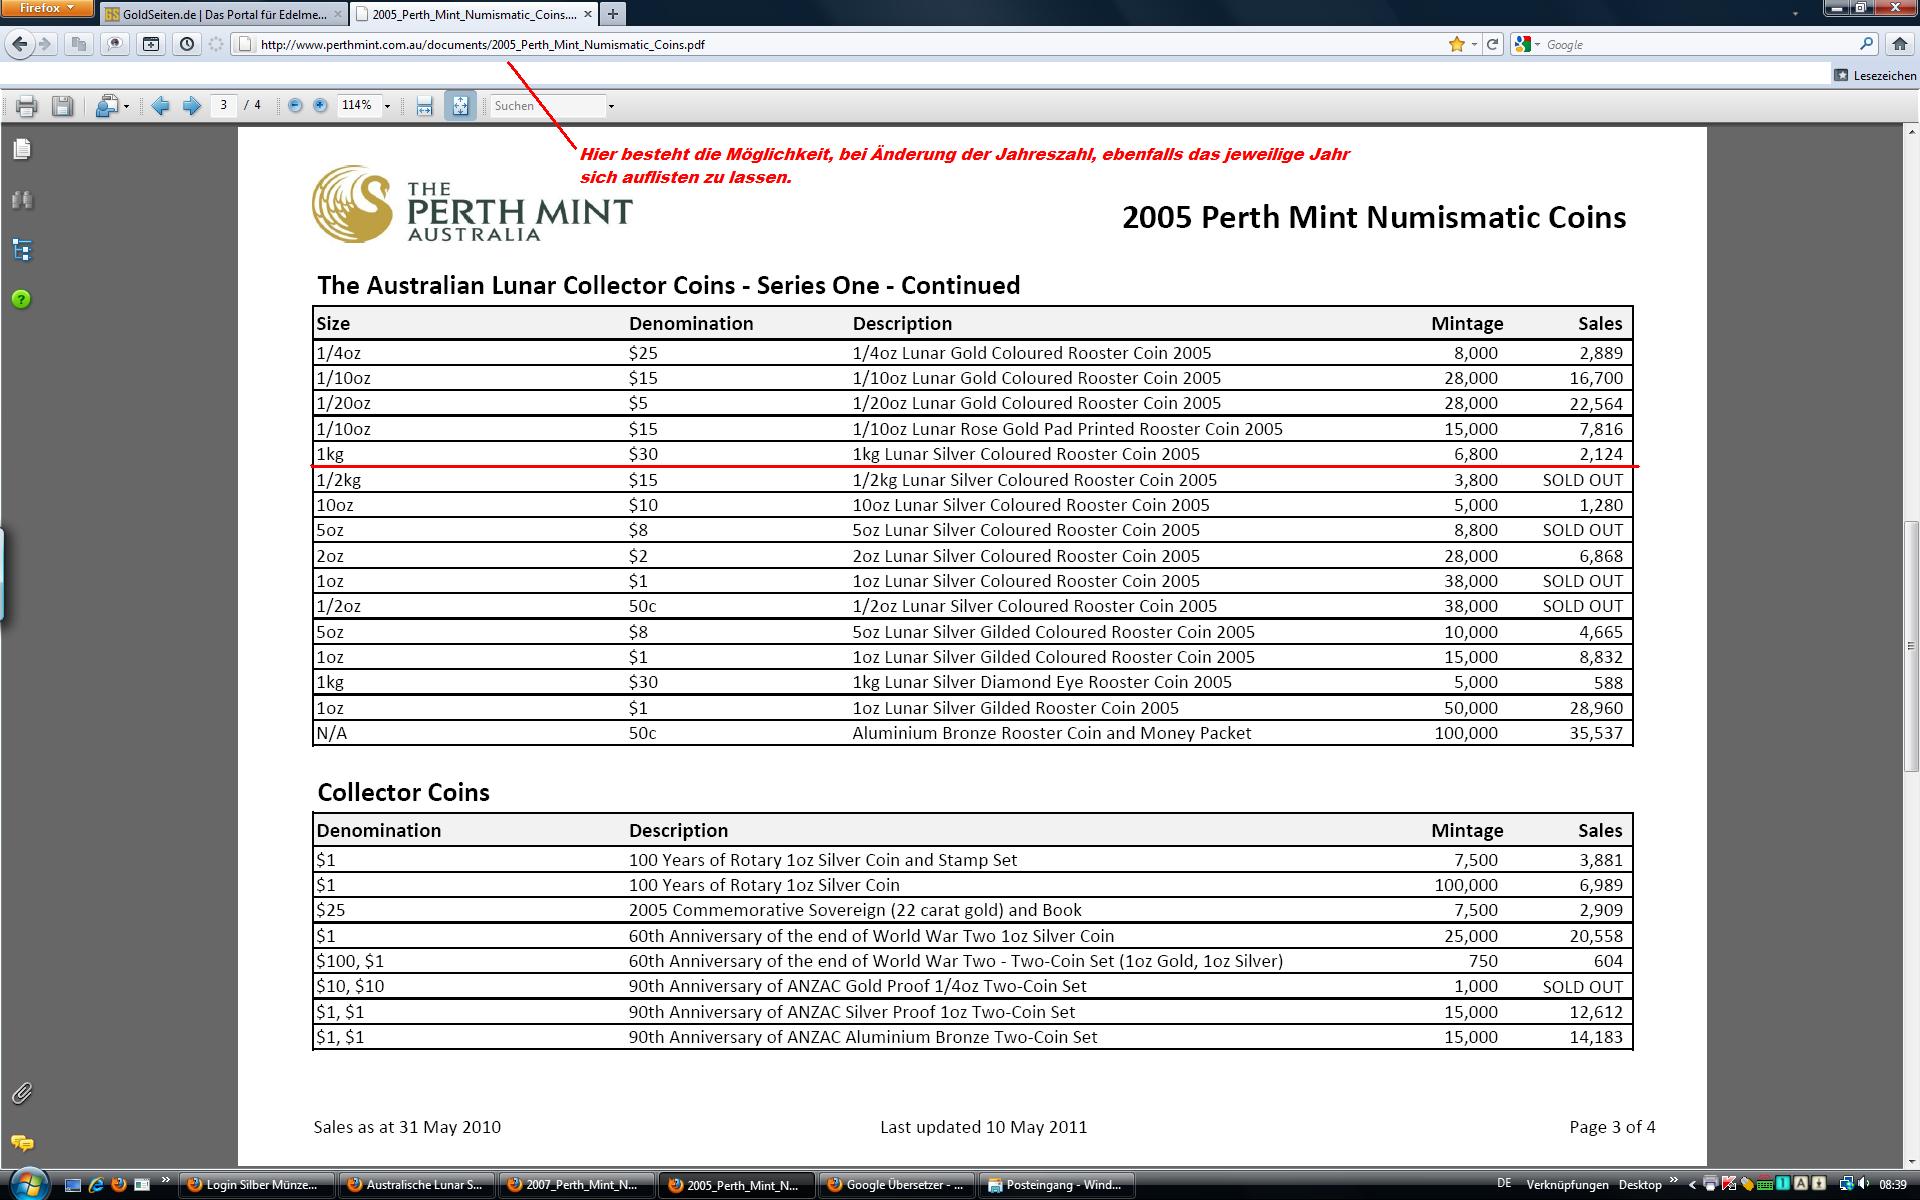Go to previous PDF page
Image resolution: width=1920 pixels, height=1200 pixels.
[160, 106]
